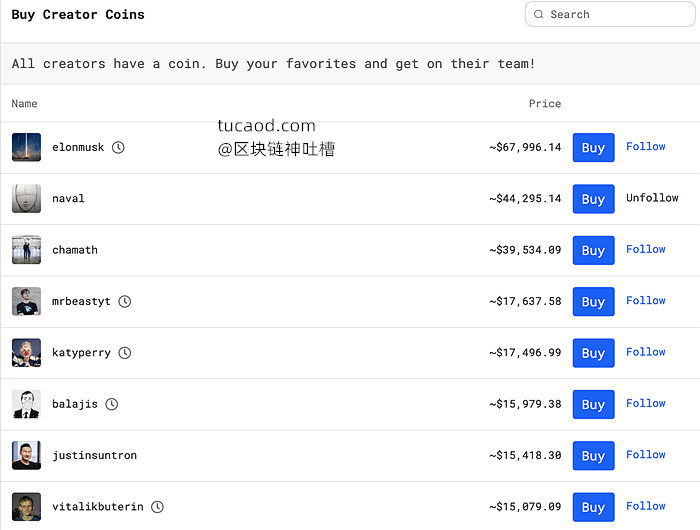Click the Buy Creator Coins heading

[78, 15]
